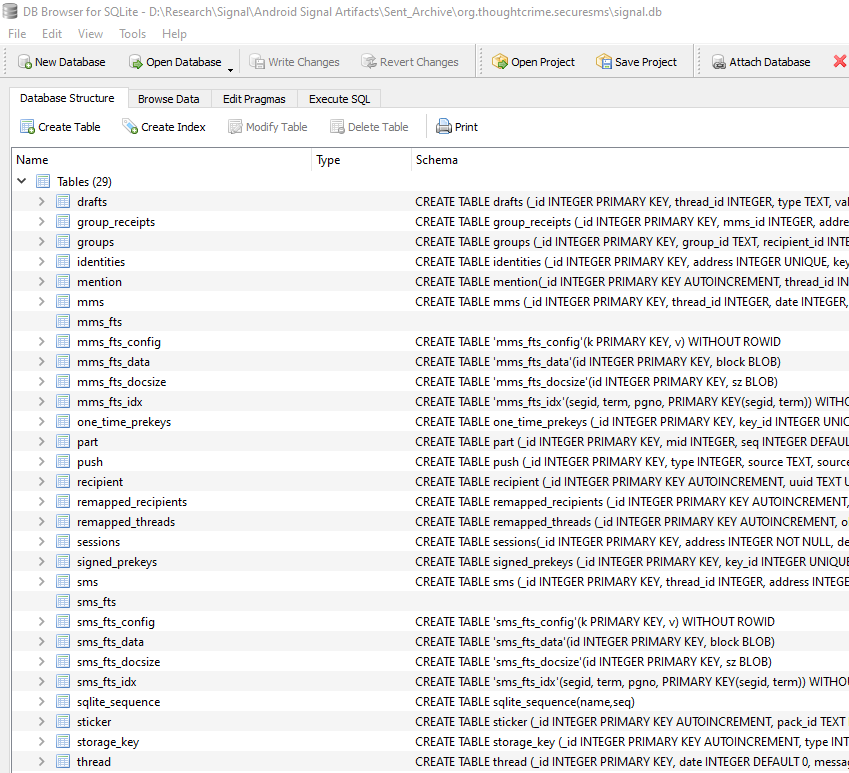The height and width of the screenshot is (773, 849).
Task: Select the one_time_prekeys table name
Action: coord(124,422)
